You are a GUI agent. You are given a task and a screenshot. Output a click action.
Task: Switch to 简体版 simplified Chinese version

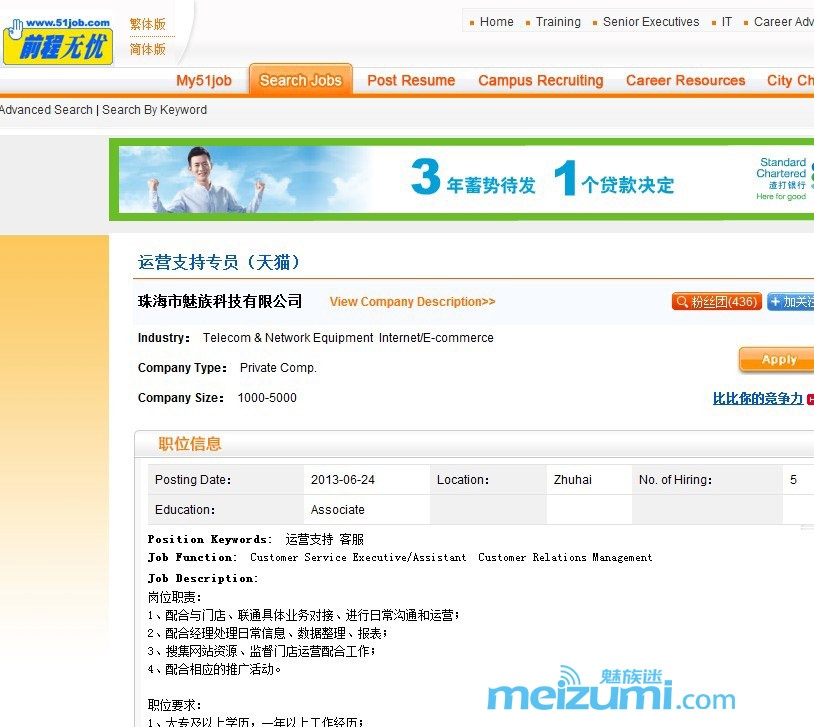147,49
